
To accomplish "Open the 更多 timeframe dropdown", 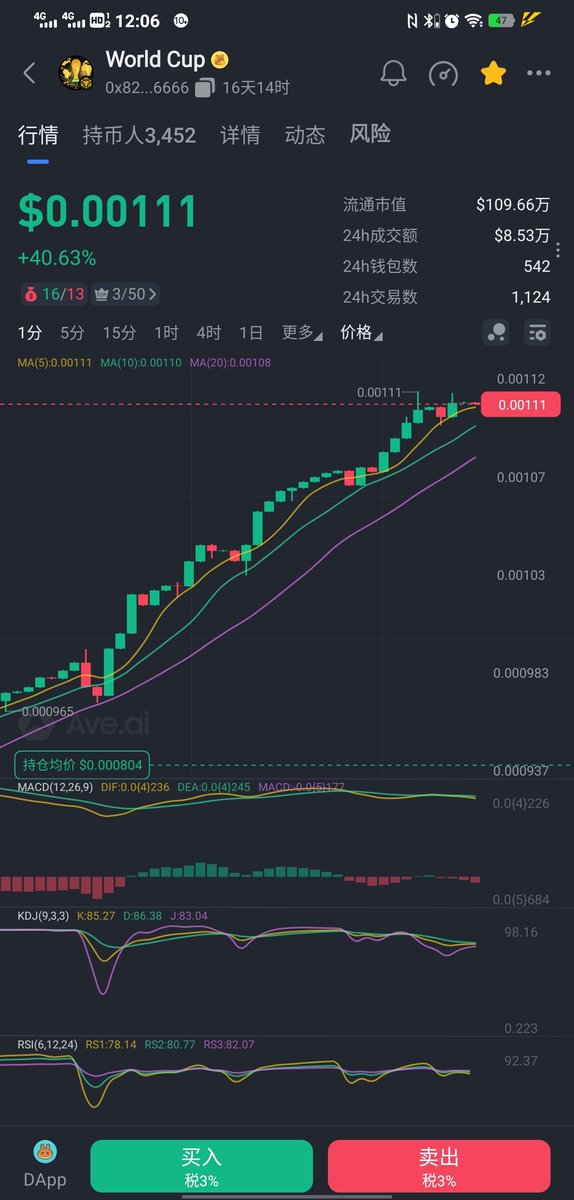I will tap(302, 333).
